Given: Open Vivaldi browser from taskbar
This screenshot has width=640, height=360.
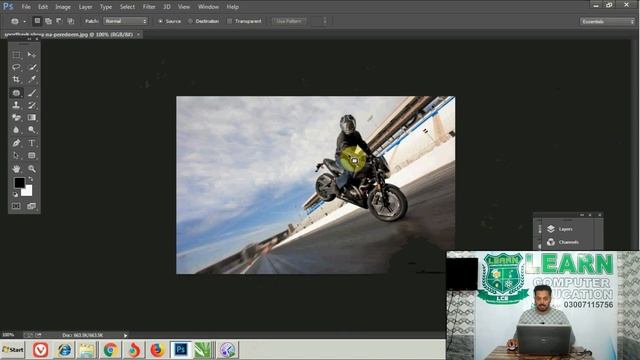Looking at the screenshot, I should [x=40, y=350].
